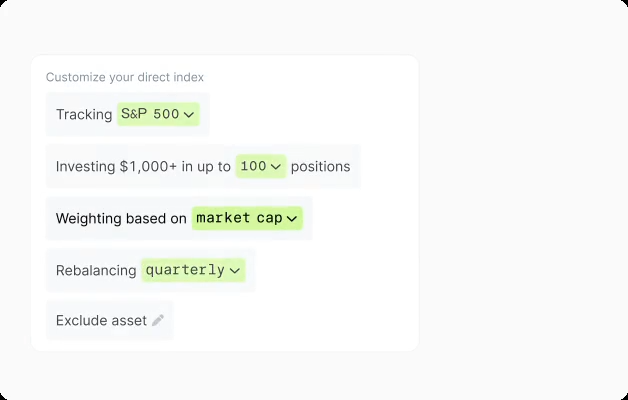628x400 pixels.
Task: Click the chevron arrow beside market cap
Action: click(x=292, y=218)
